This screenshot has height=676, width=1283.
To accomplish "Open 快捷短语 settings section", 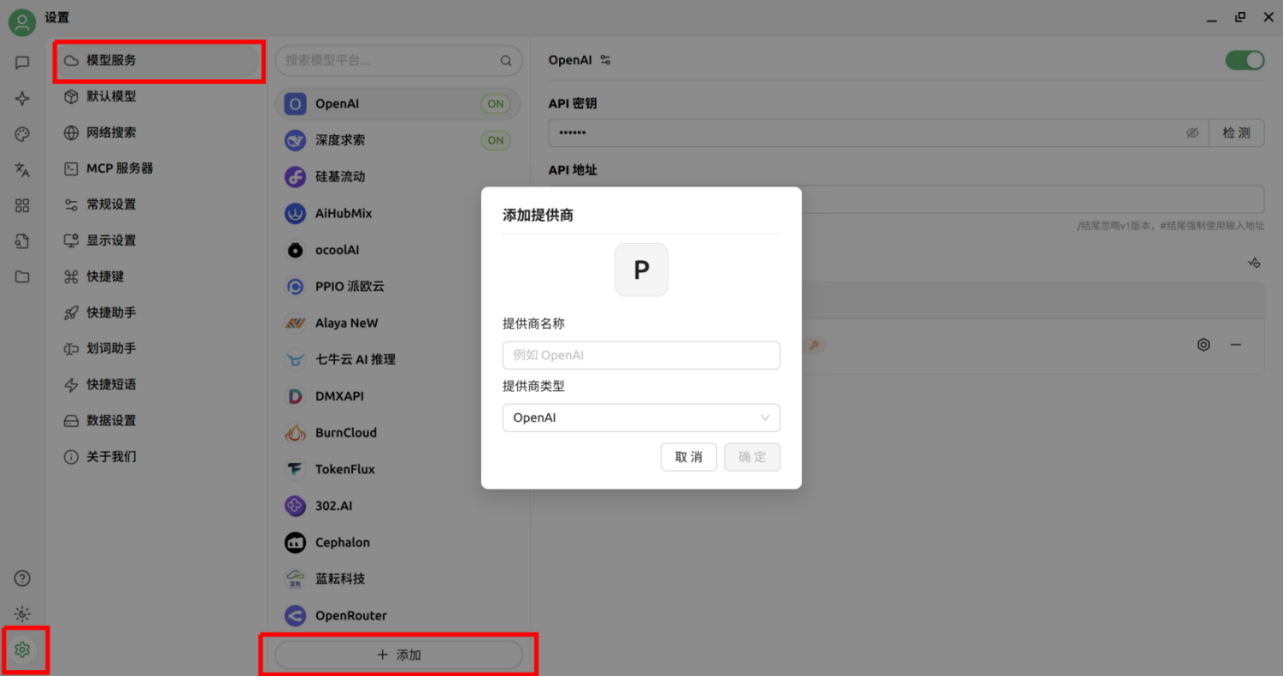I will coord(158,384).
